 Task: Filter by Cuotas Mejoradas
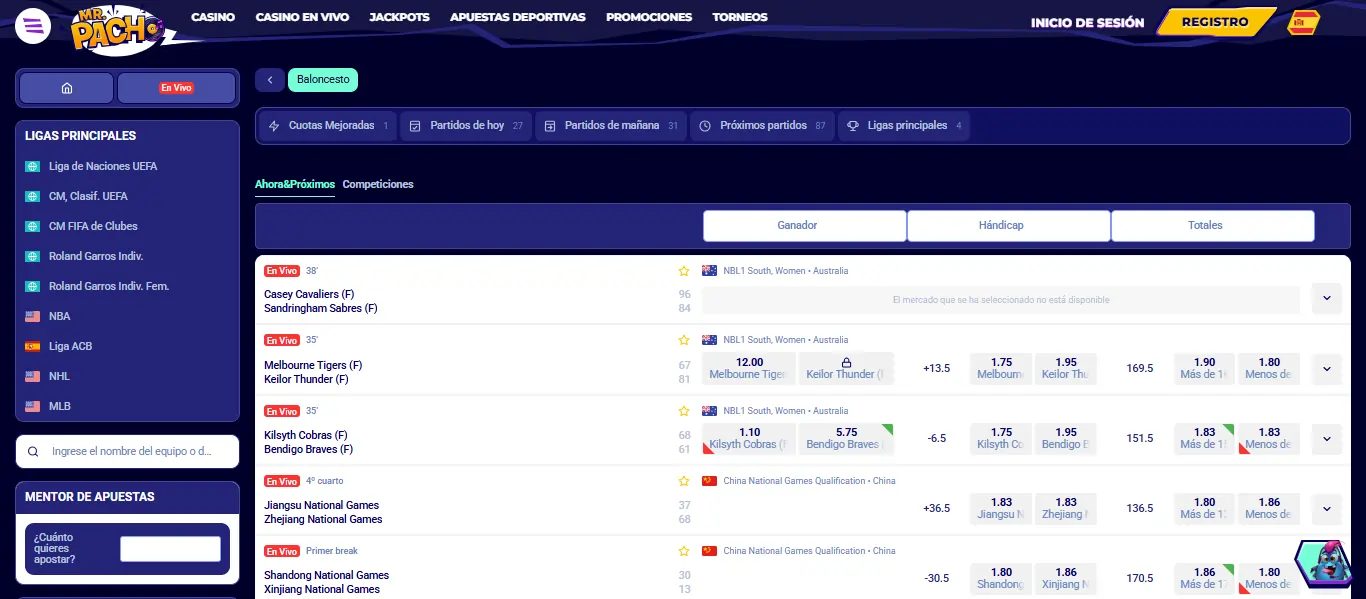coord(327,126)
